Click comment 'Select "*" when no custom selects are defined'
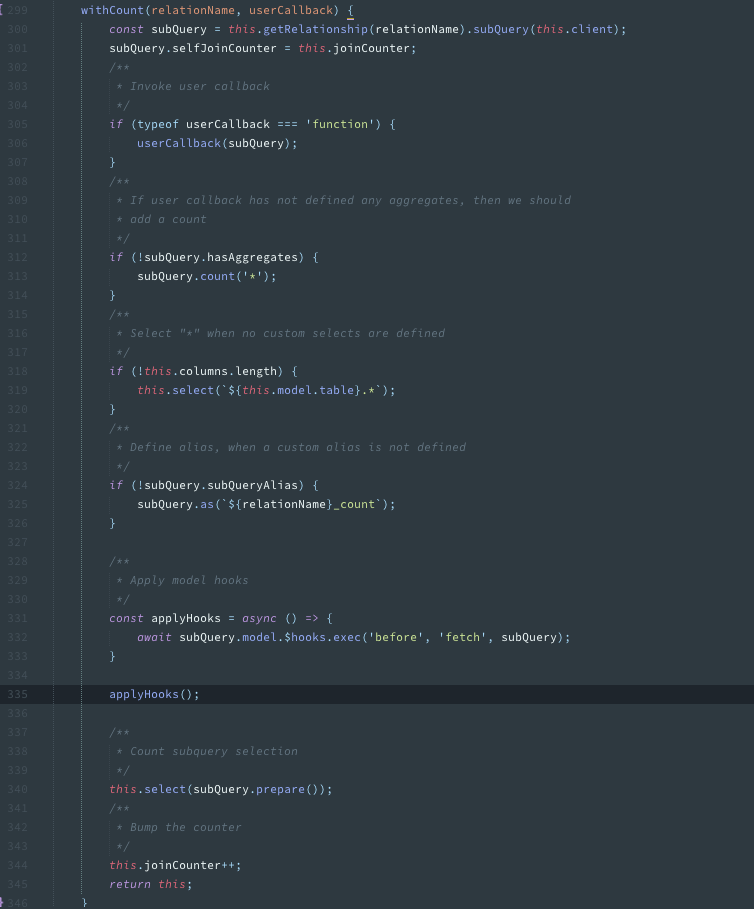The width and height of the screenshot is (754, 909). 287,333
